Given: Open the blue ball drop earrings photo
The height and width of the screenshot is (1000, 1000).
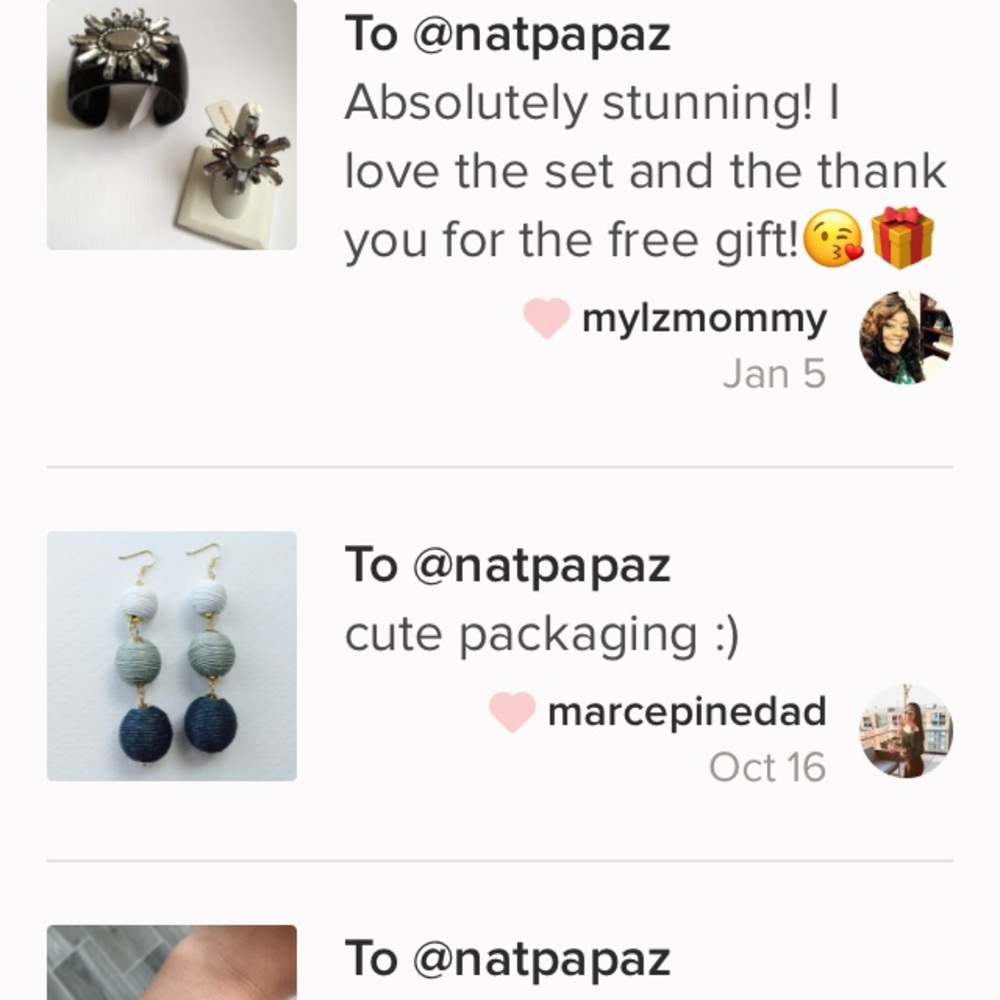Looking at the screenshot, I should tap(172, 656).
